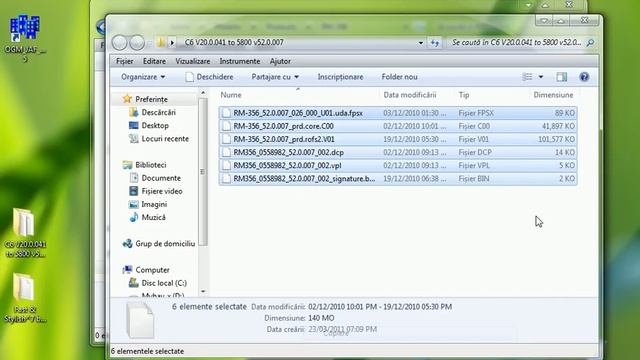This screenshot has height=360, width=640.
Task: Open the Documente library
Action: point(161,178)
